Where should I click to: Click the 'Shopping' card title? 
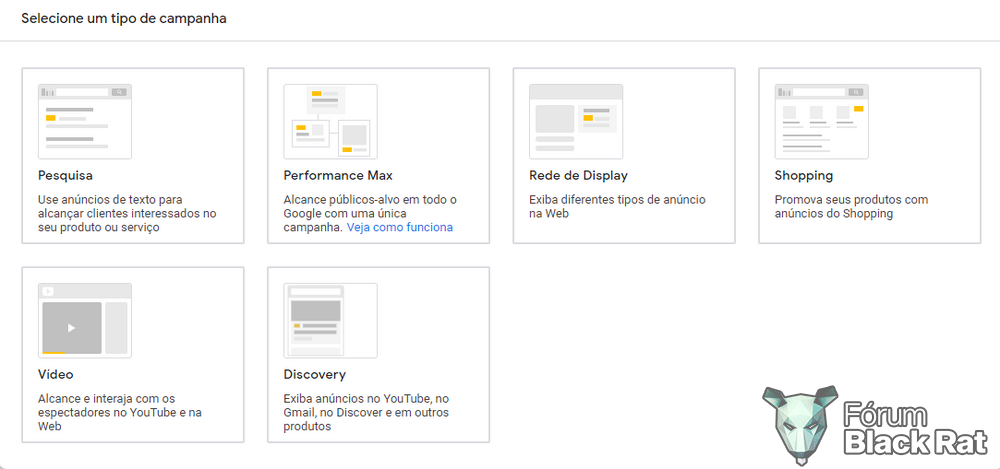click(x=804, y=175)
